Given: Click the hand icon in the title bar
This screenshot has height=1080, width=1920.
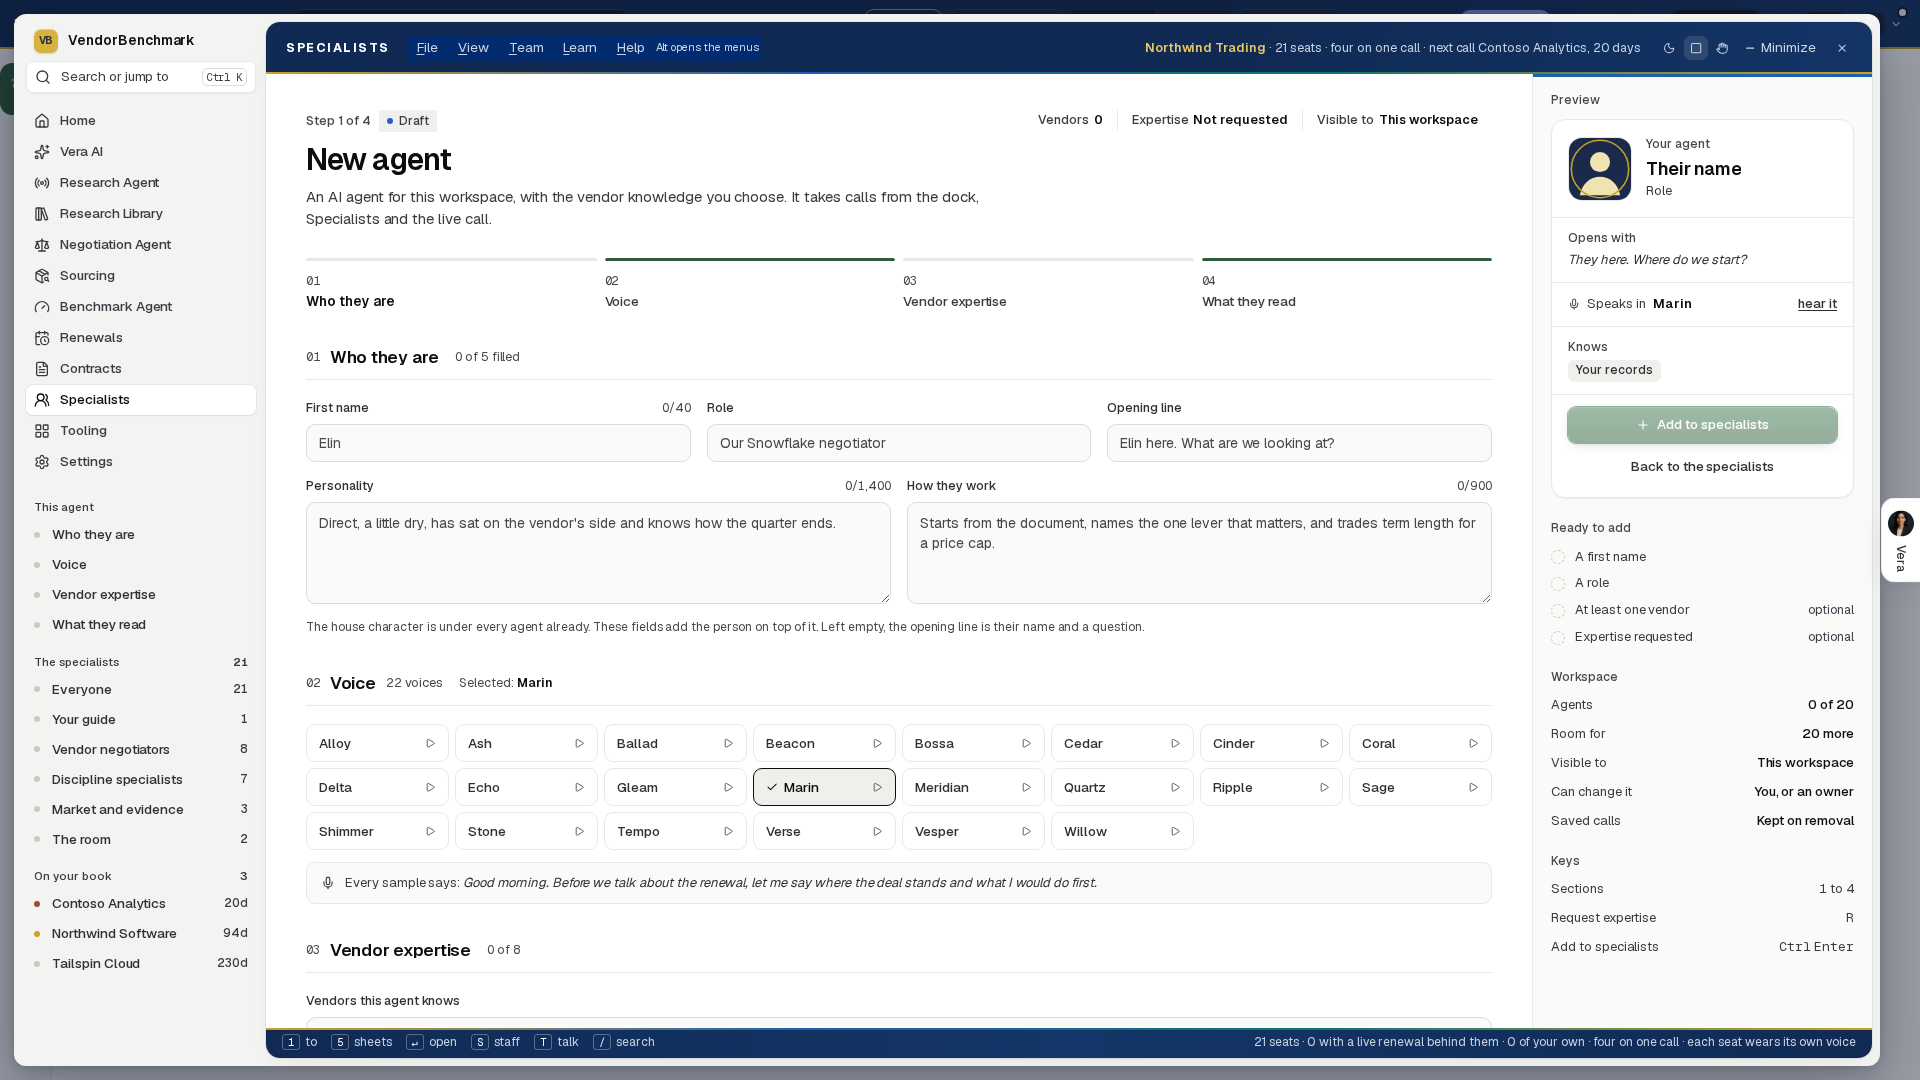Looking at the screenshot, I should pos(1722,48).
